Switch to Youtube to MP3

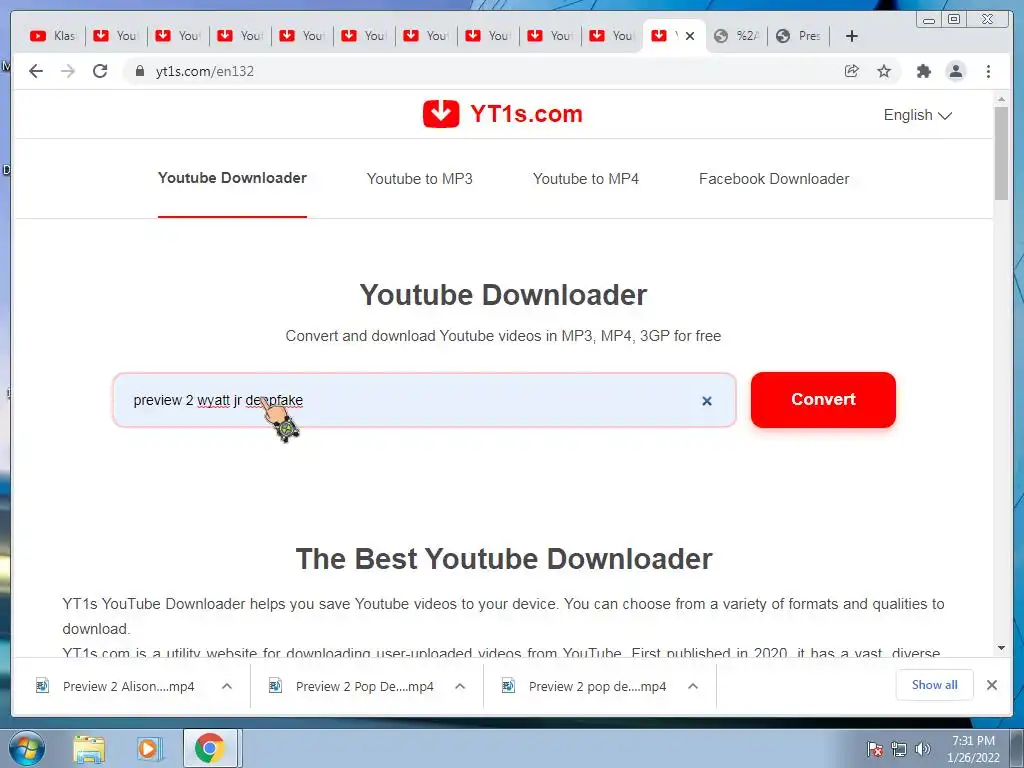coord(419,179)
